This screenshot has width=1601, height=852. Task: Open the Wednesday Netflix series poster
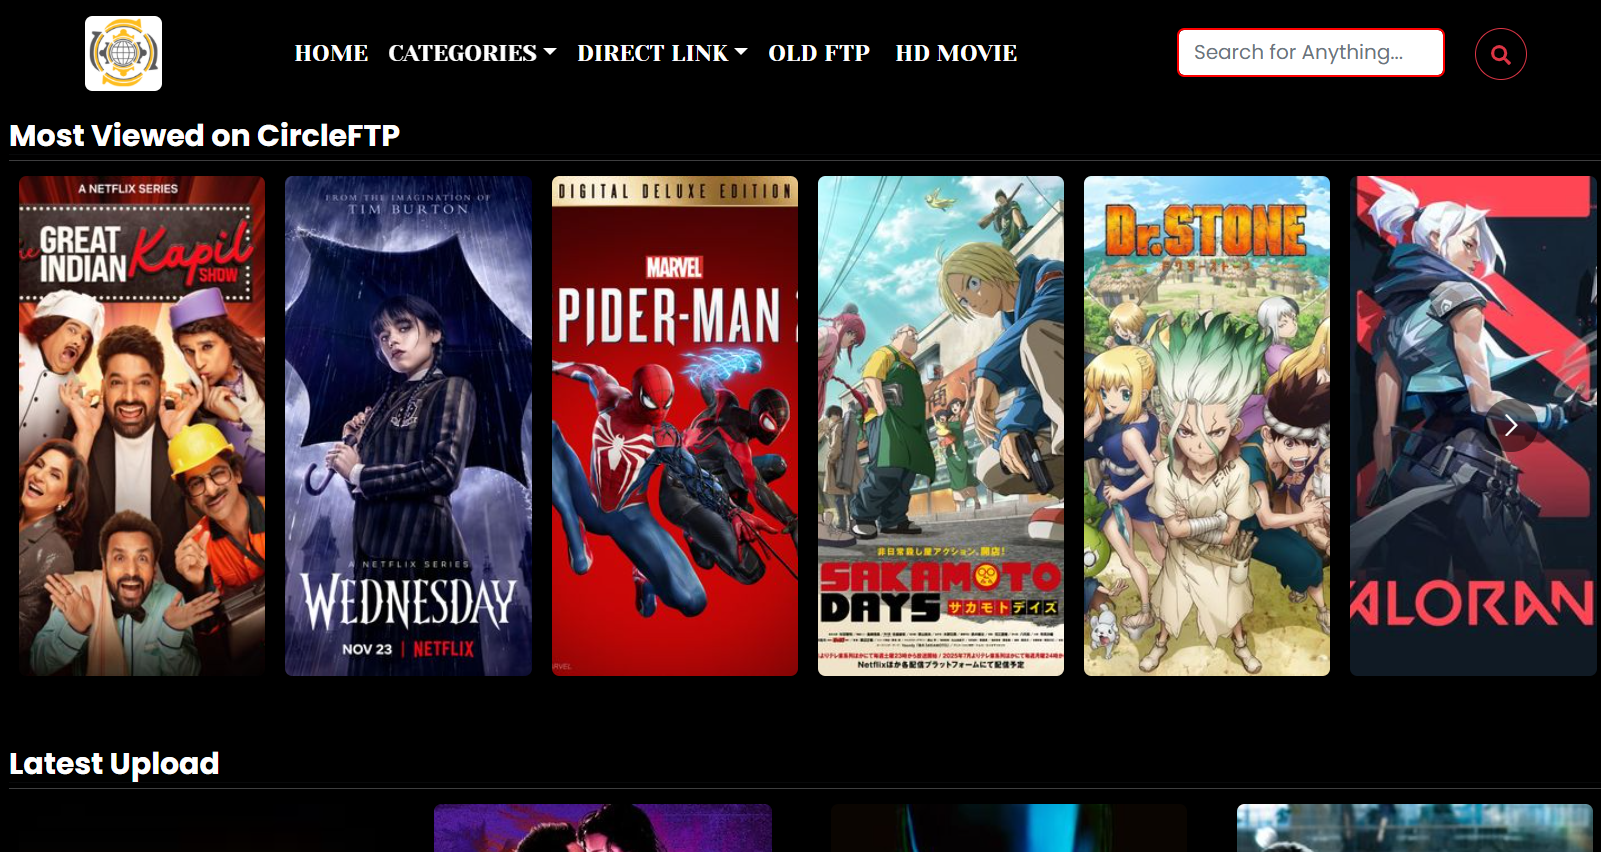[408, 426]
